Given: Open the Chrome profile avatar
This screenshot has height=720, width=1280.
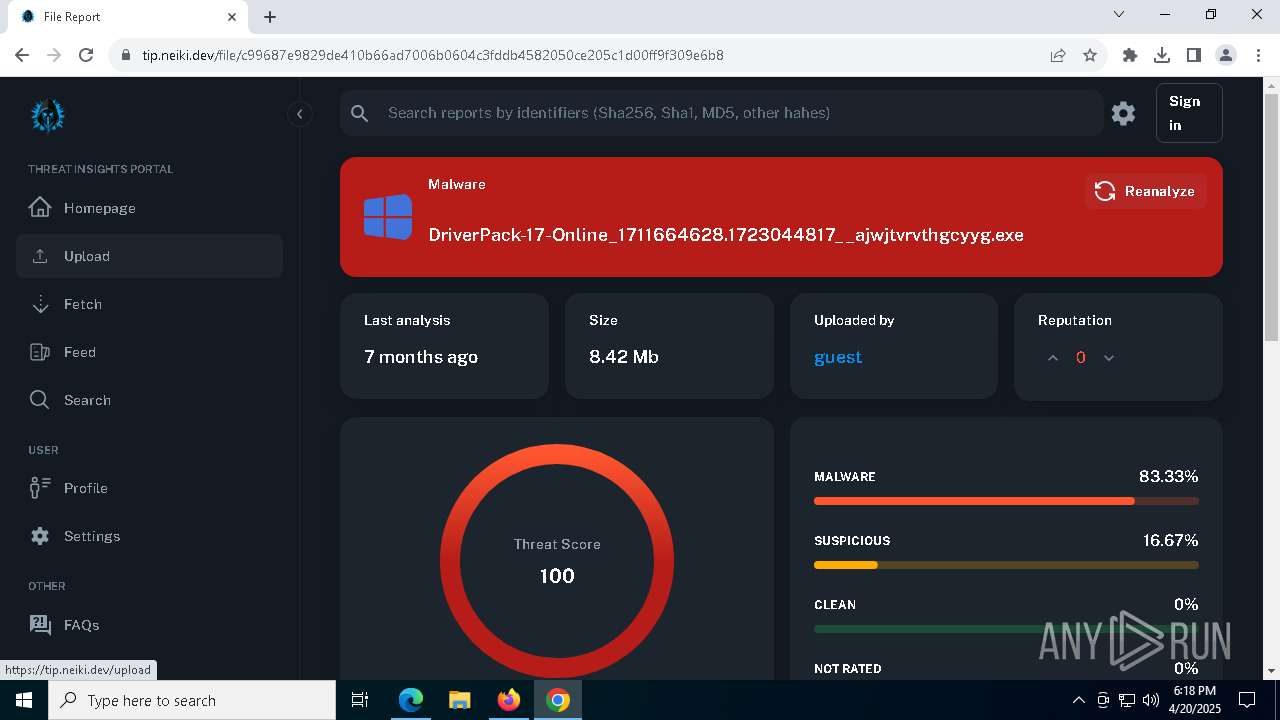Looking at the screenshot, I should (x=1226, y=55).
